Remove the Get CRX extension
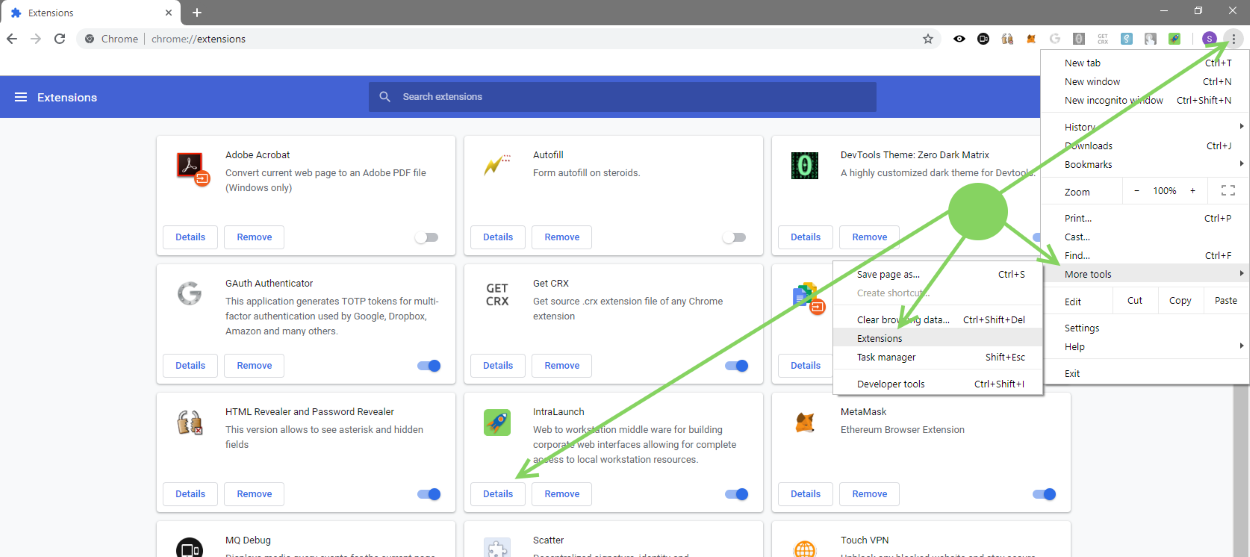Screen dimensions: 1250x557 [562, 366]
